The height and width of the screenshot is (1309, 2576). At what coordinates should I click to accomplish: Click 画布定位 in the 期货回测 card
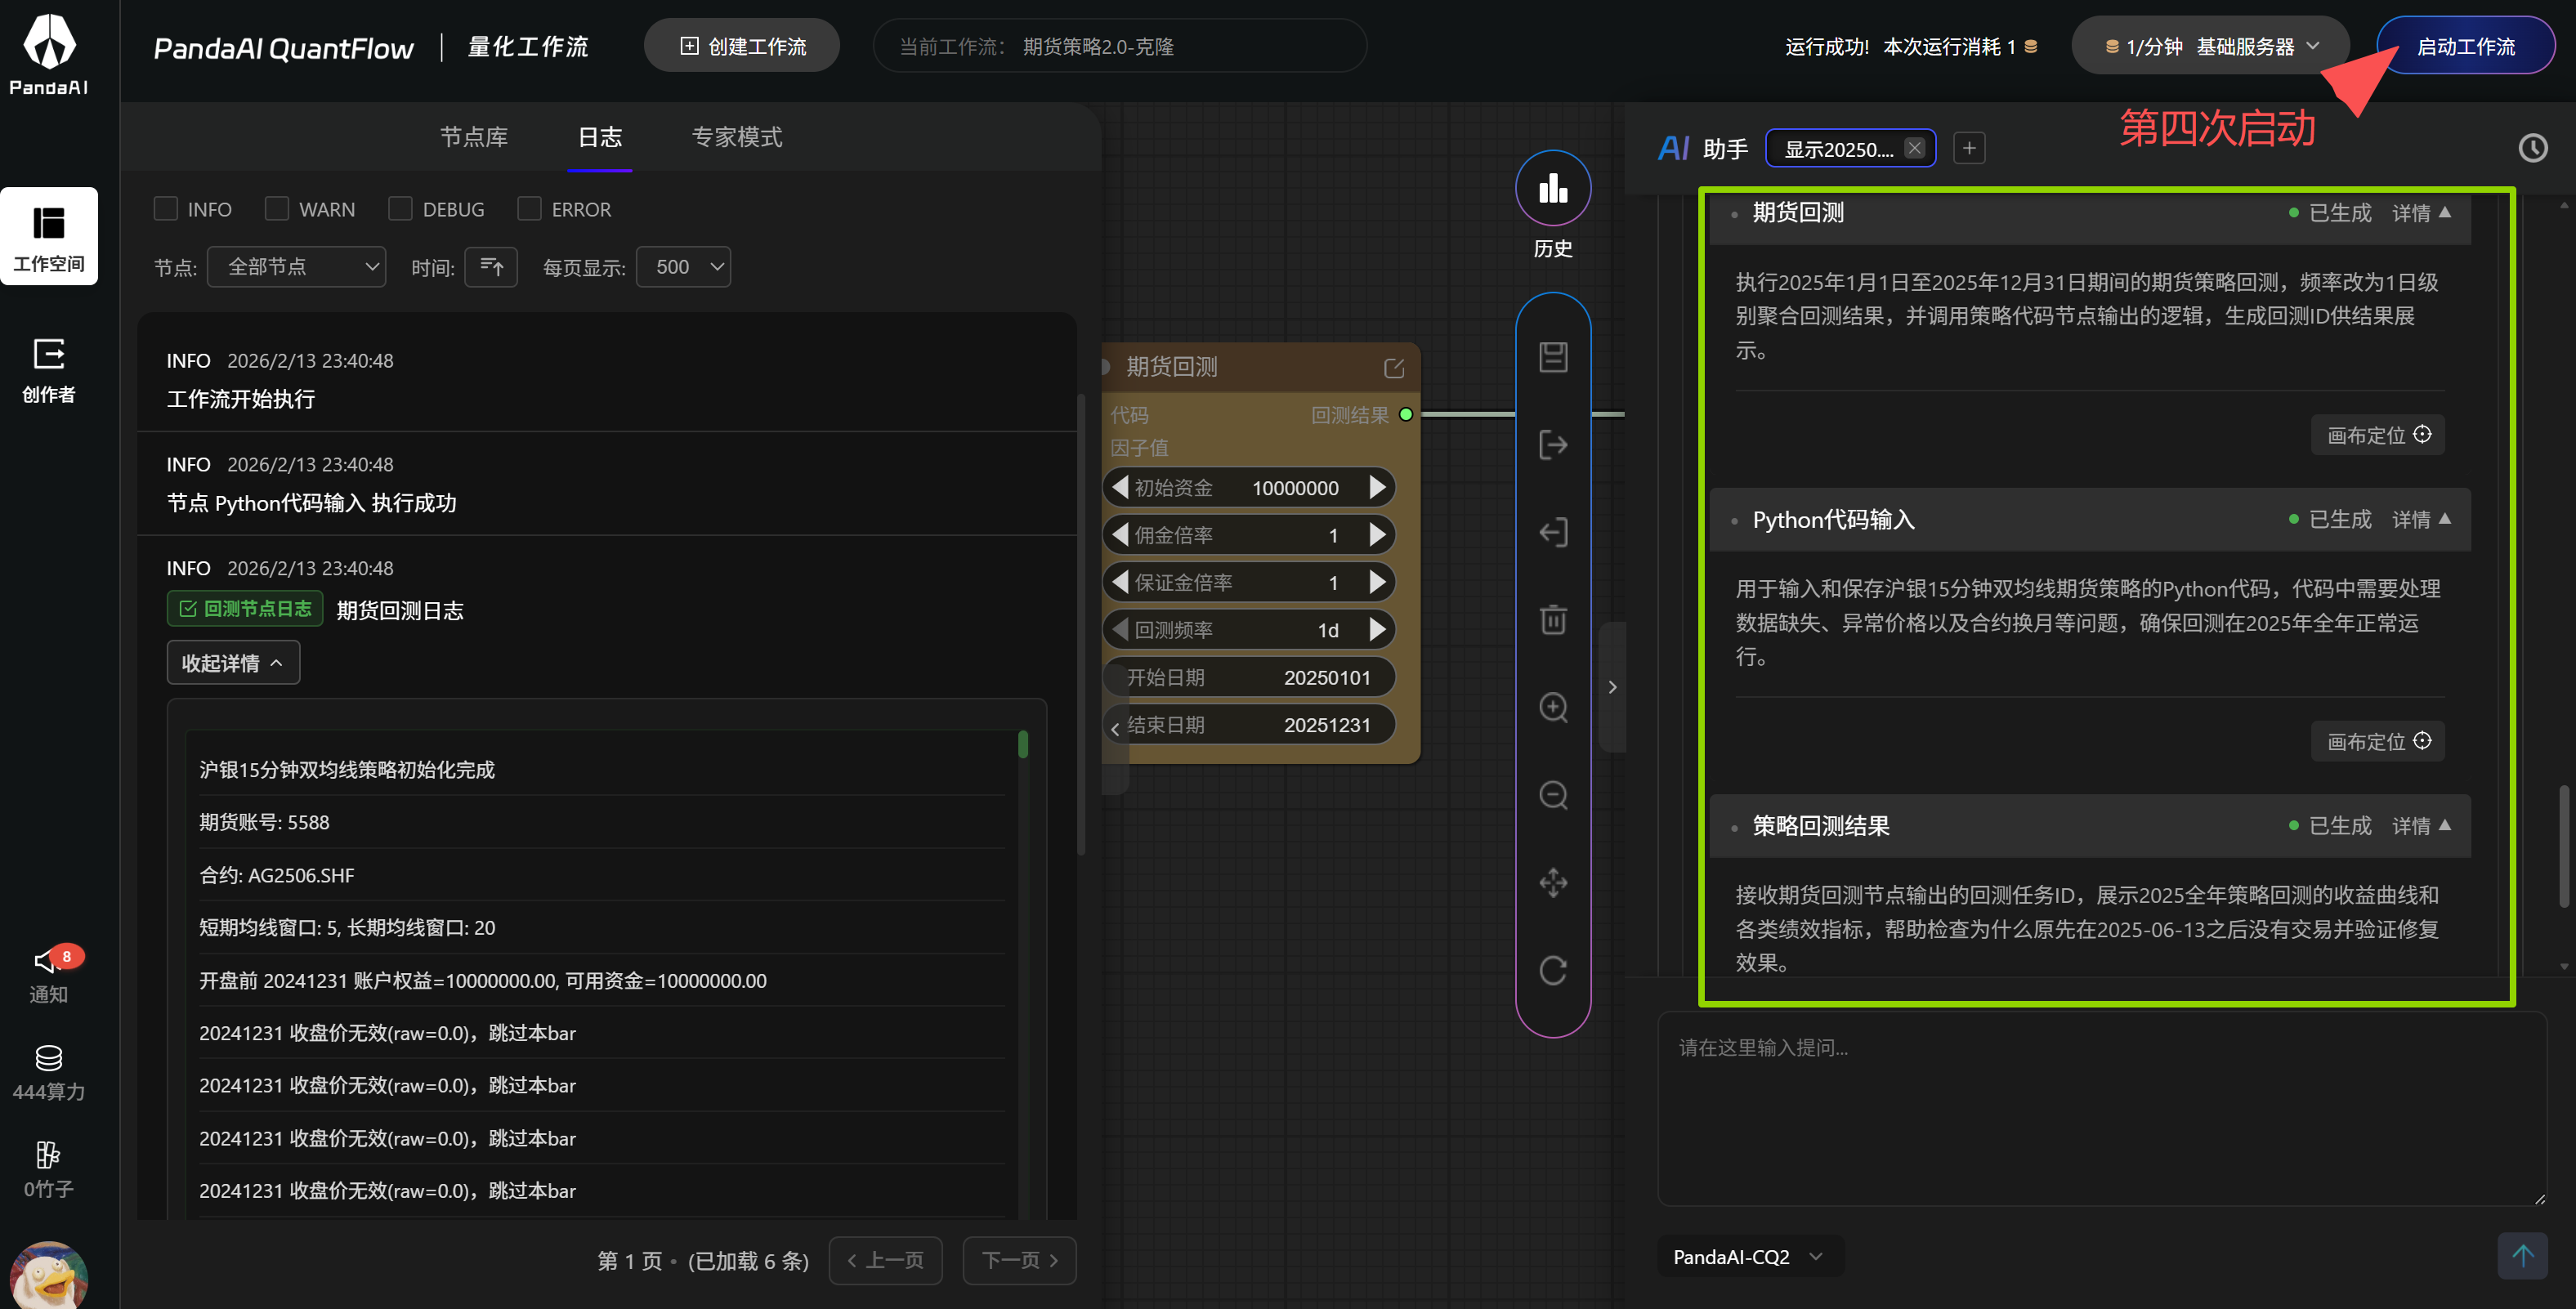(2378, 435)
